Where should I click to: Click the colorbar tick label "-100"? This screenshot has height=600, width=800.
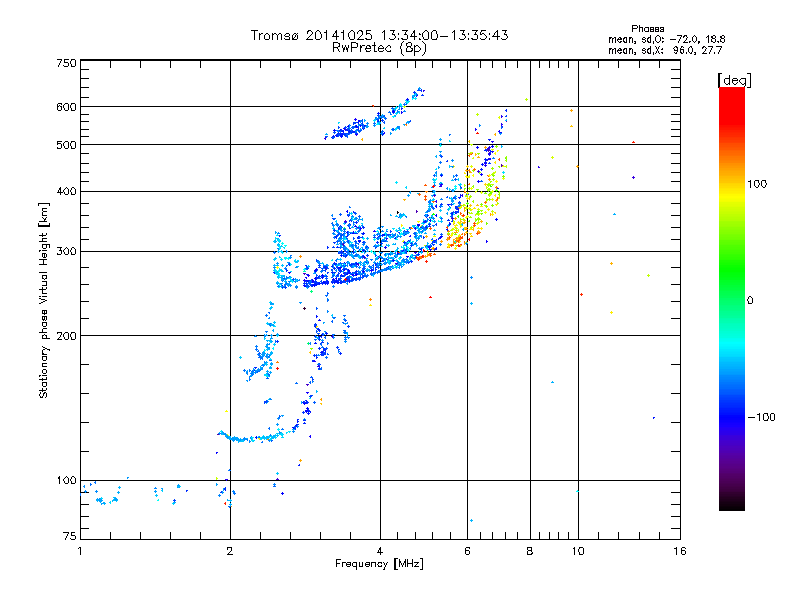[x=761, y=417]
